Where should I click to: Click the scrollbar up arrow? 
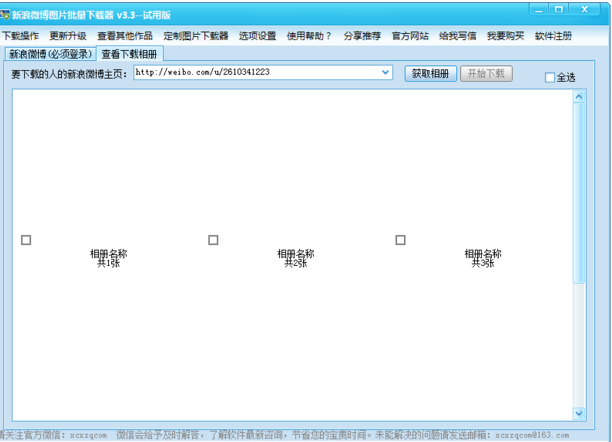(579, 96)
